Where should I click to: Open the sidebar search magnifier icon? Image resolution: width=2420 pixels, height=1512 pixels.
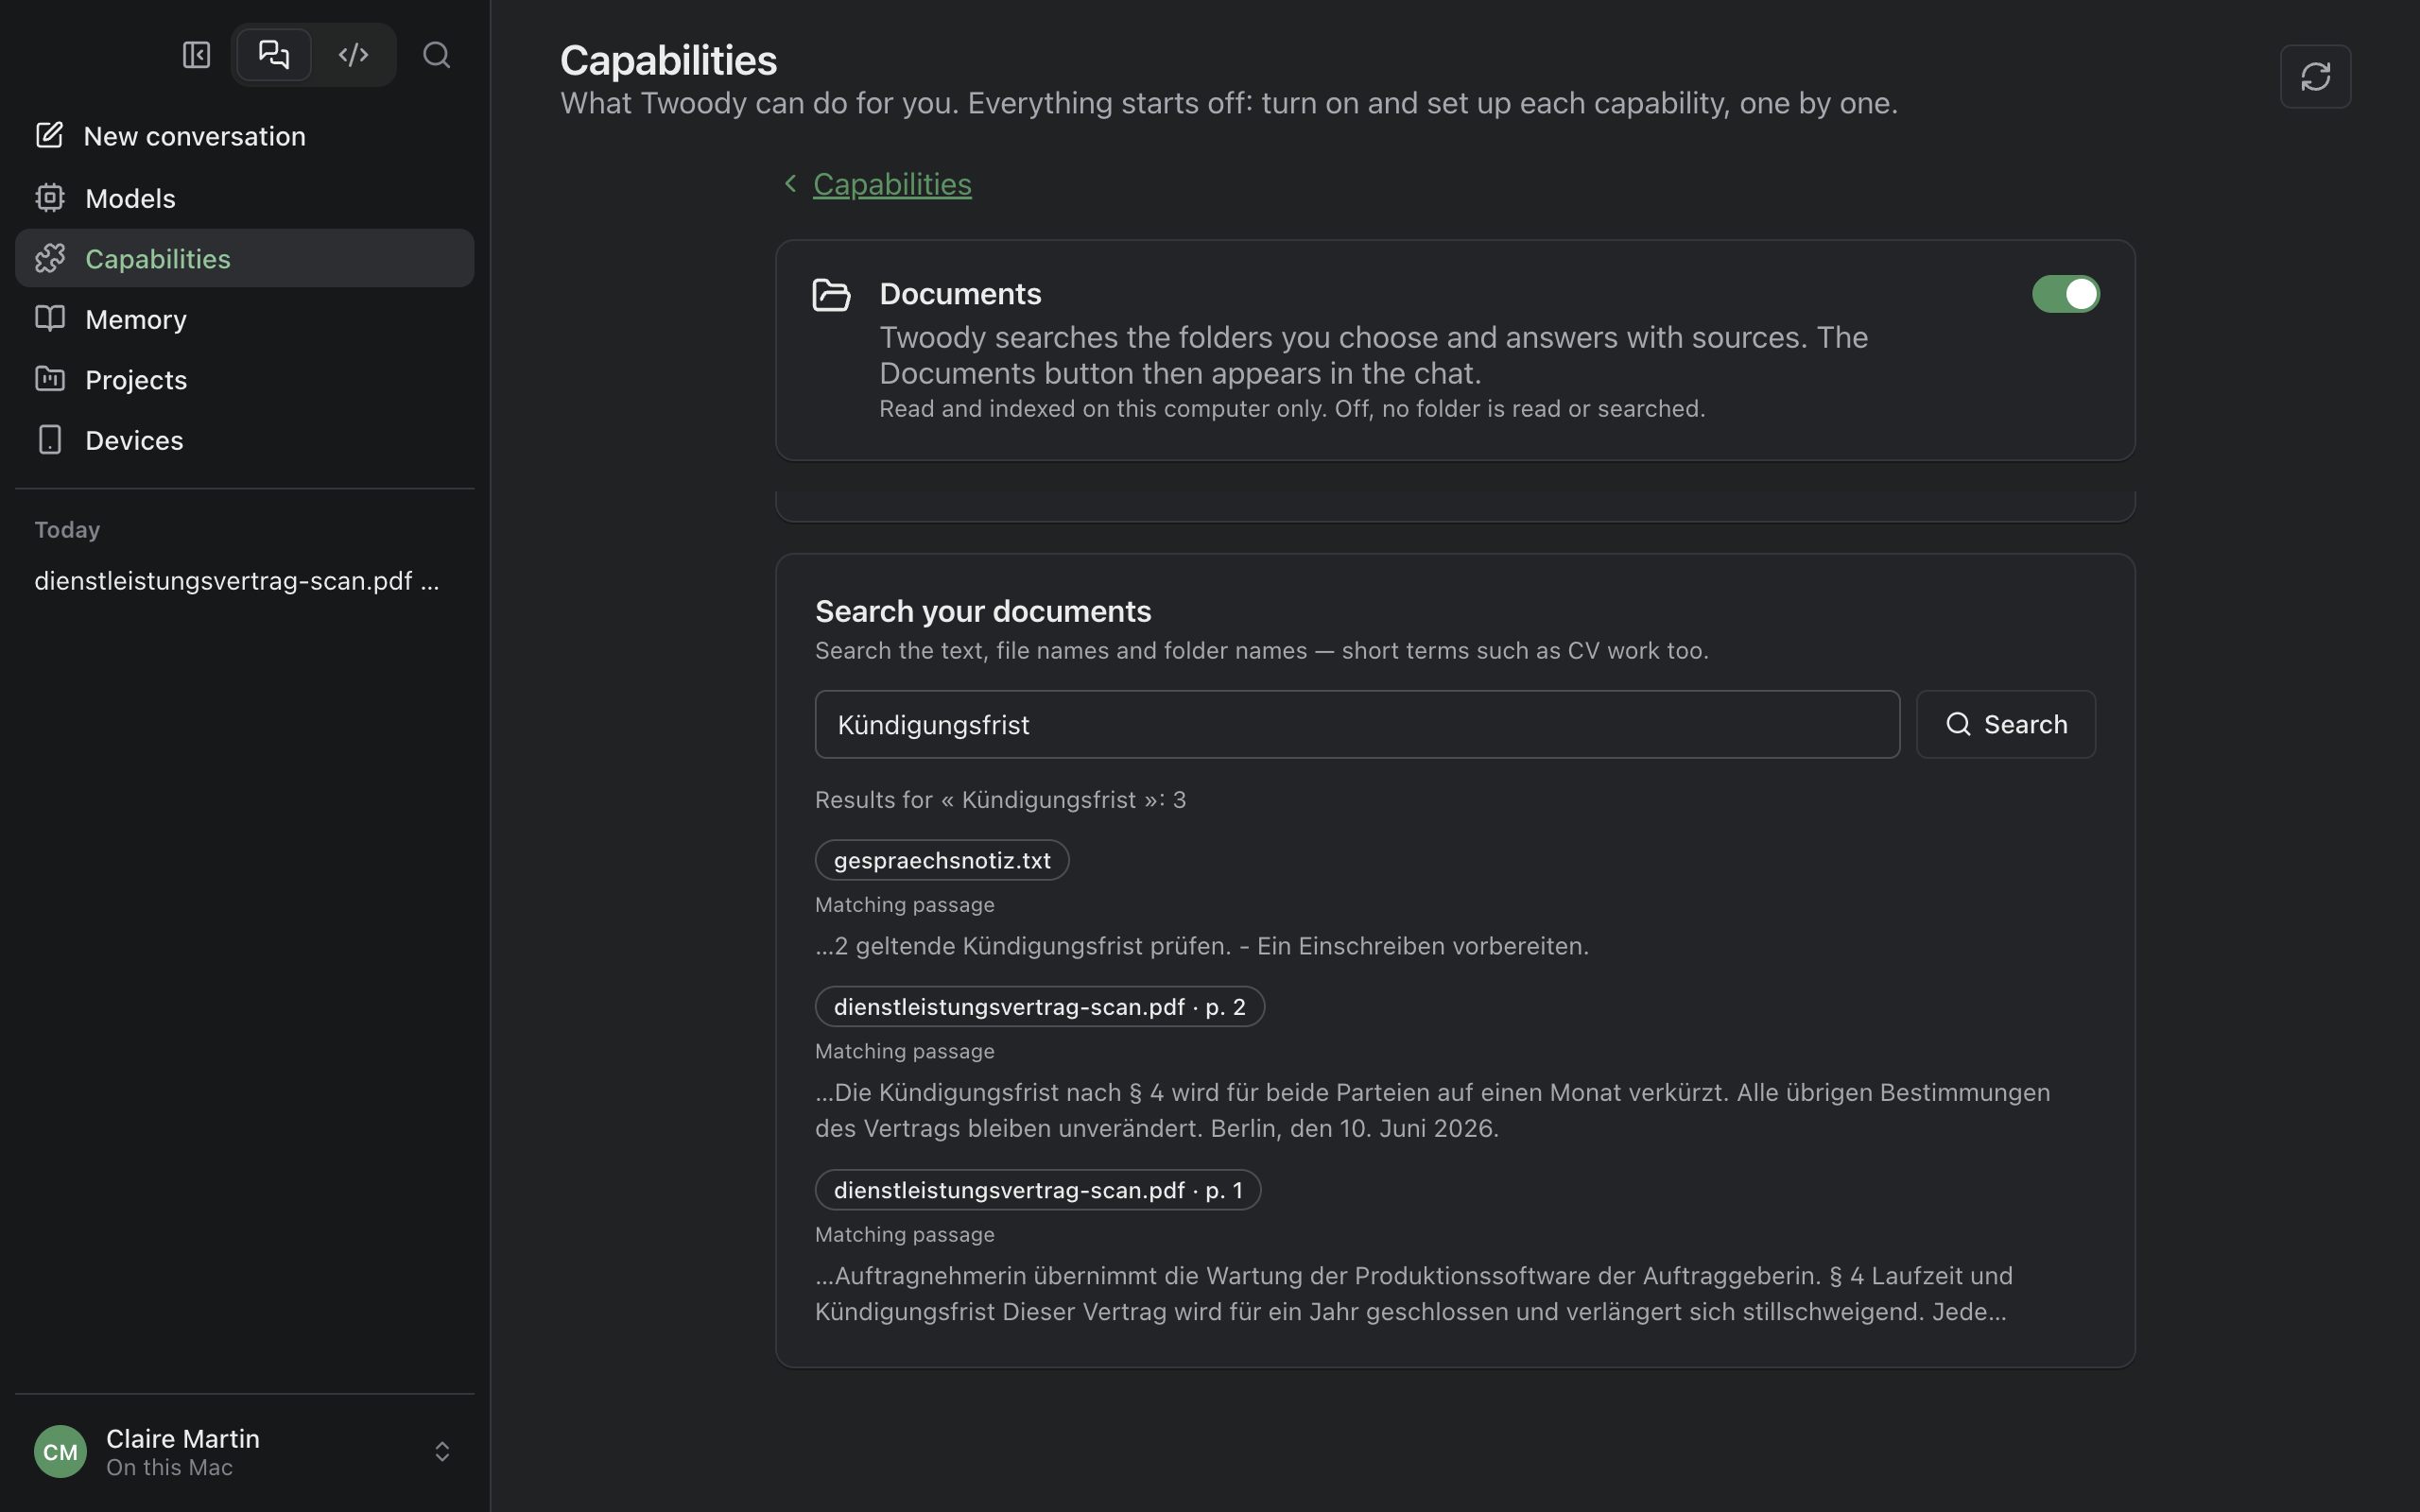click(436, 55)
